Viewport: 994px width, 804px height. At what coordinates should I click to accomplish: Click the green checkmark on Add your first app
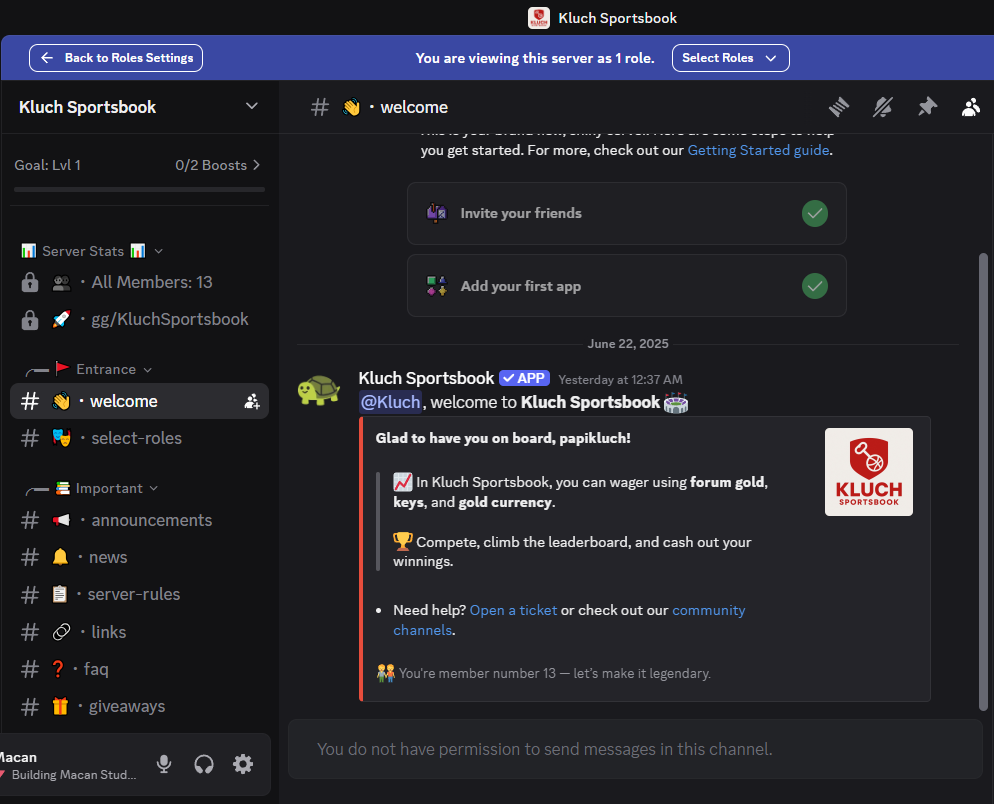pos(815,286)
